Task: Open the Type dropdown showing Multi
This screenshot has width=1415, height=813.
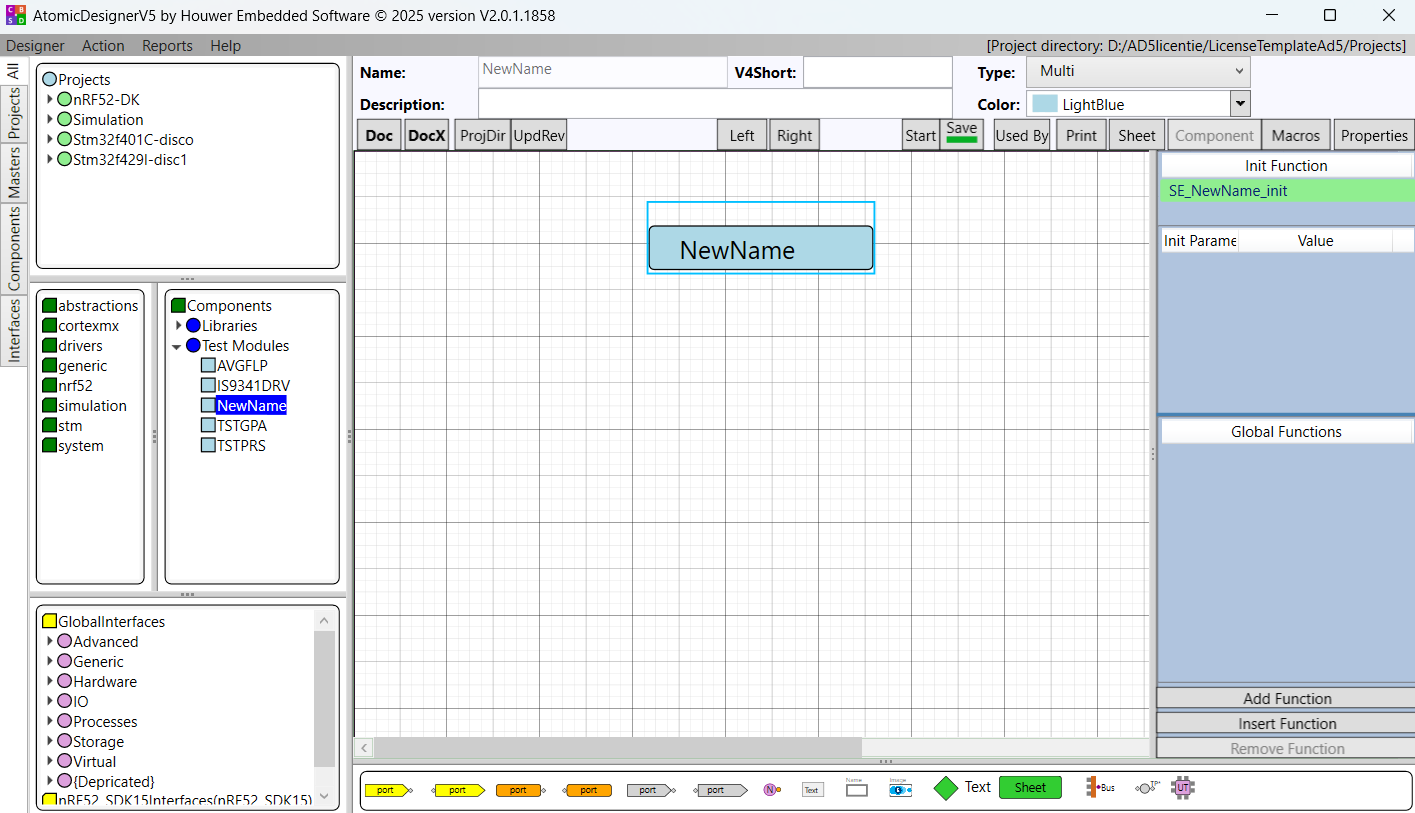Action: point(1138,72)
